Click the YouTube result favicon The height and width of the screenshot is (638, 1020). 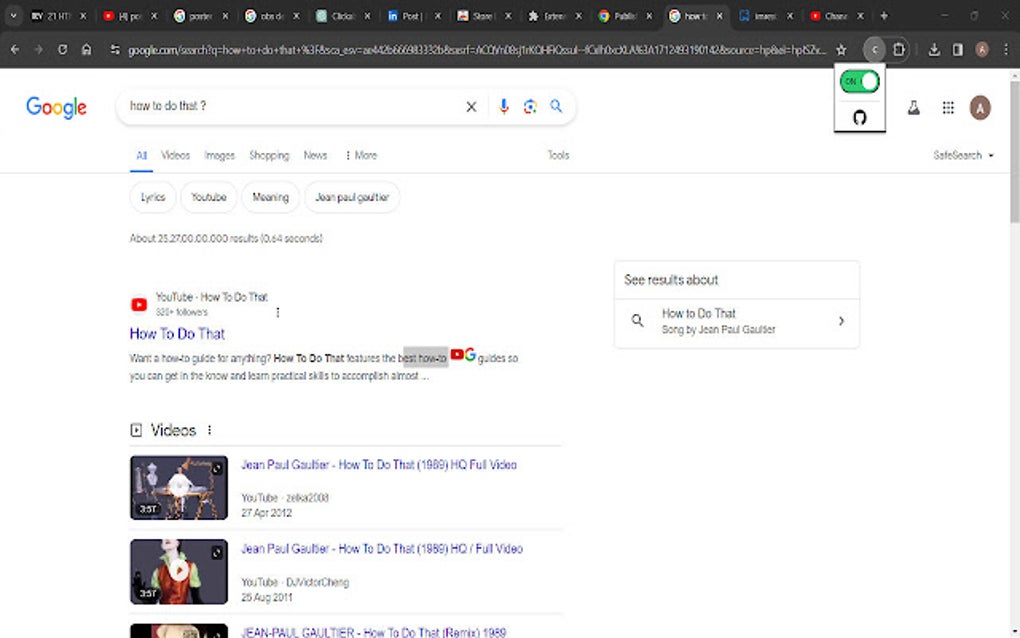pyautogui.click(x=139, y=304)
